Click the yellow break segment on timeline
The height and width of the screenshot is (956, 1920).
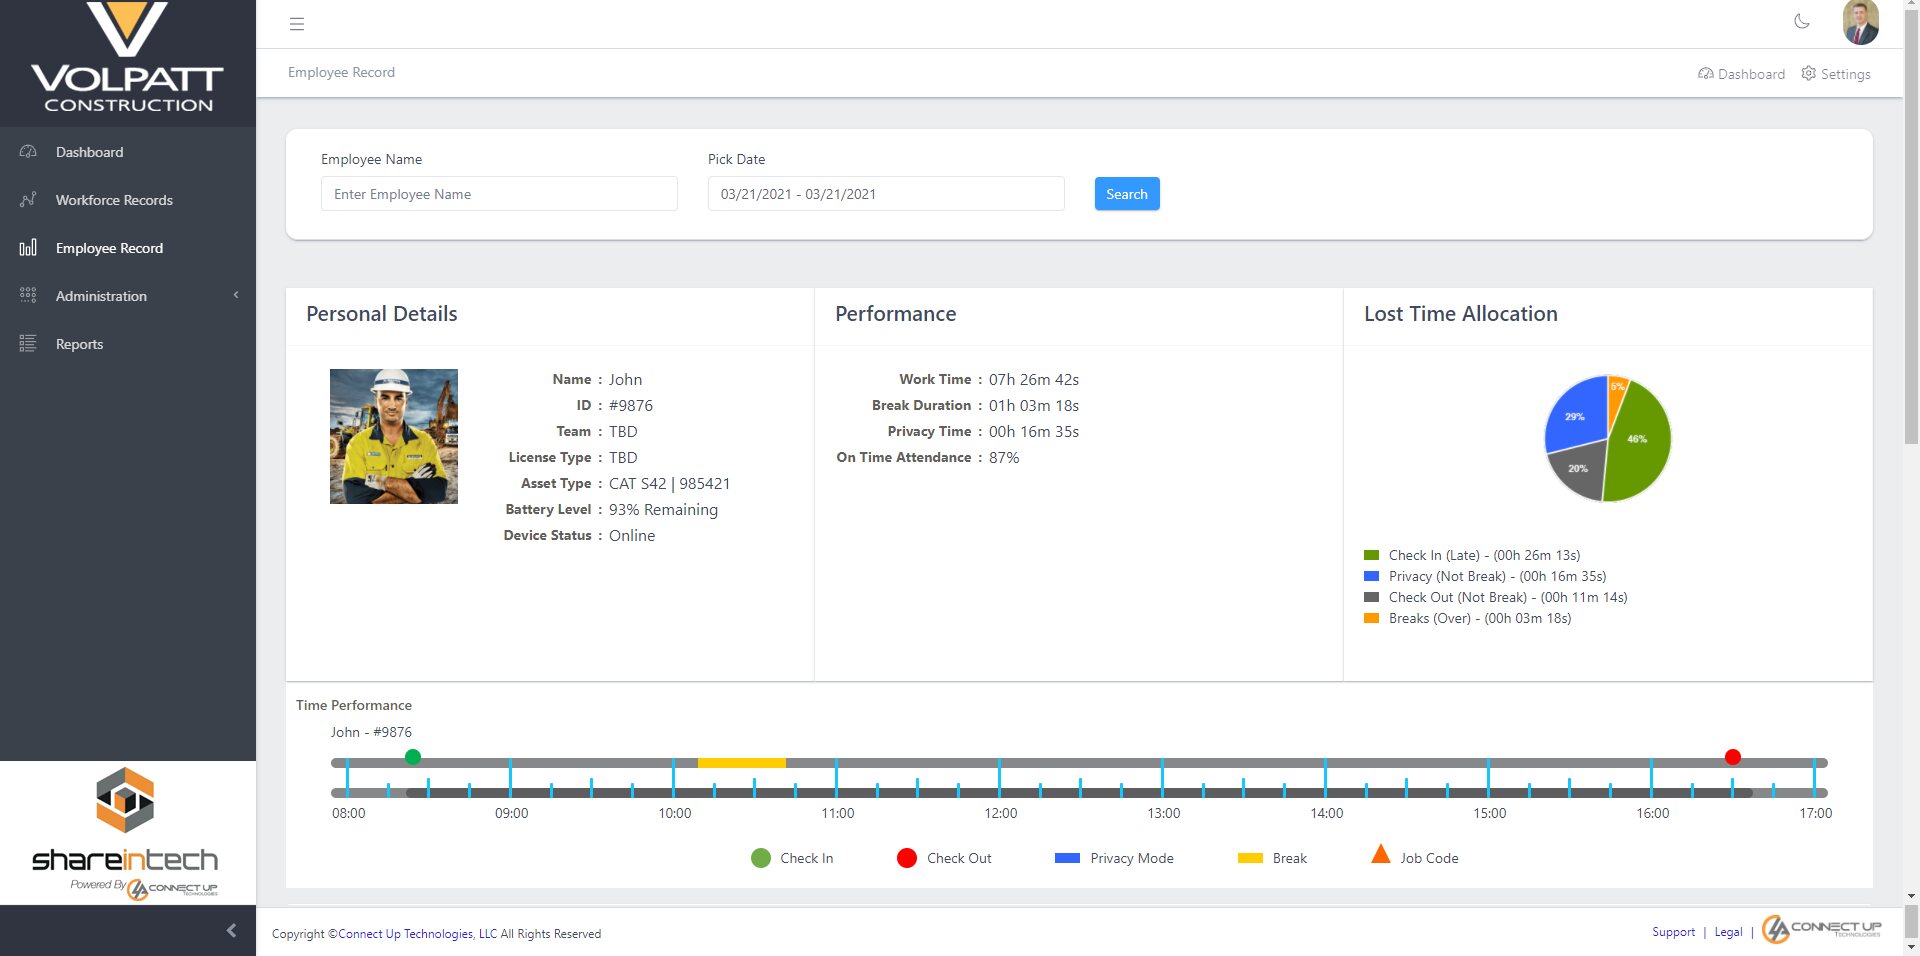click(742, 763)
